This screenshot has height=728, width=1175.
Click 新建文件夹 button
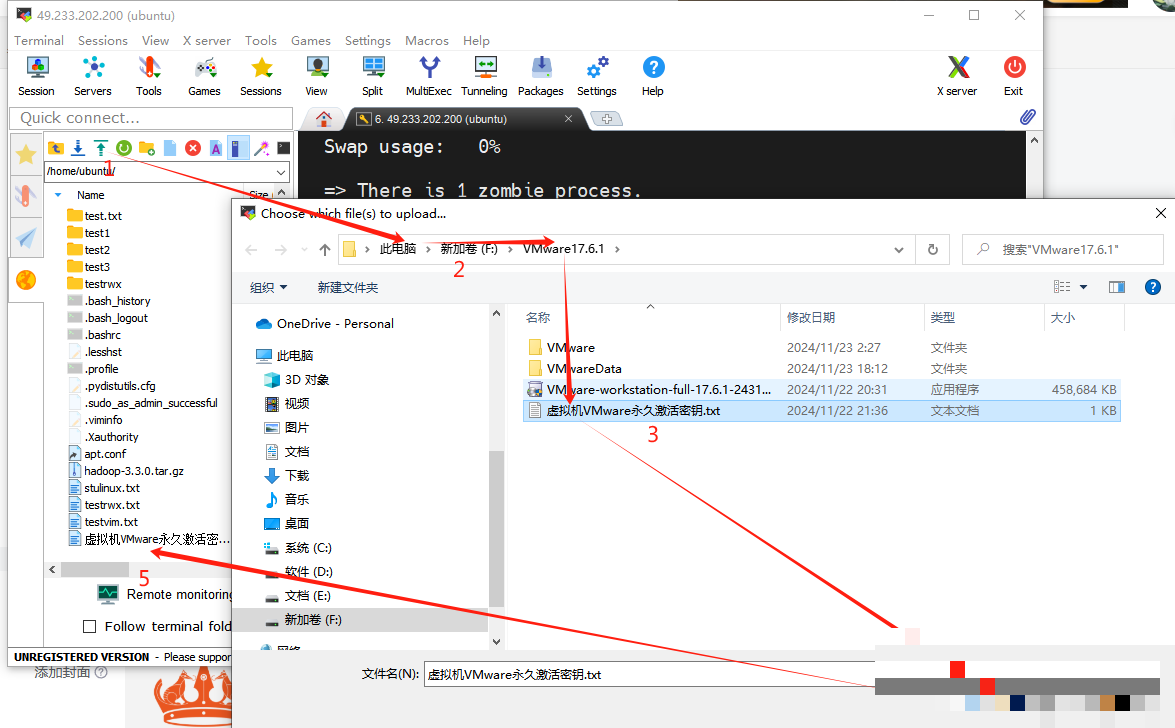click(348, 288)
